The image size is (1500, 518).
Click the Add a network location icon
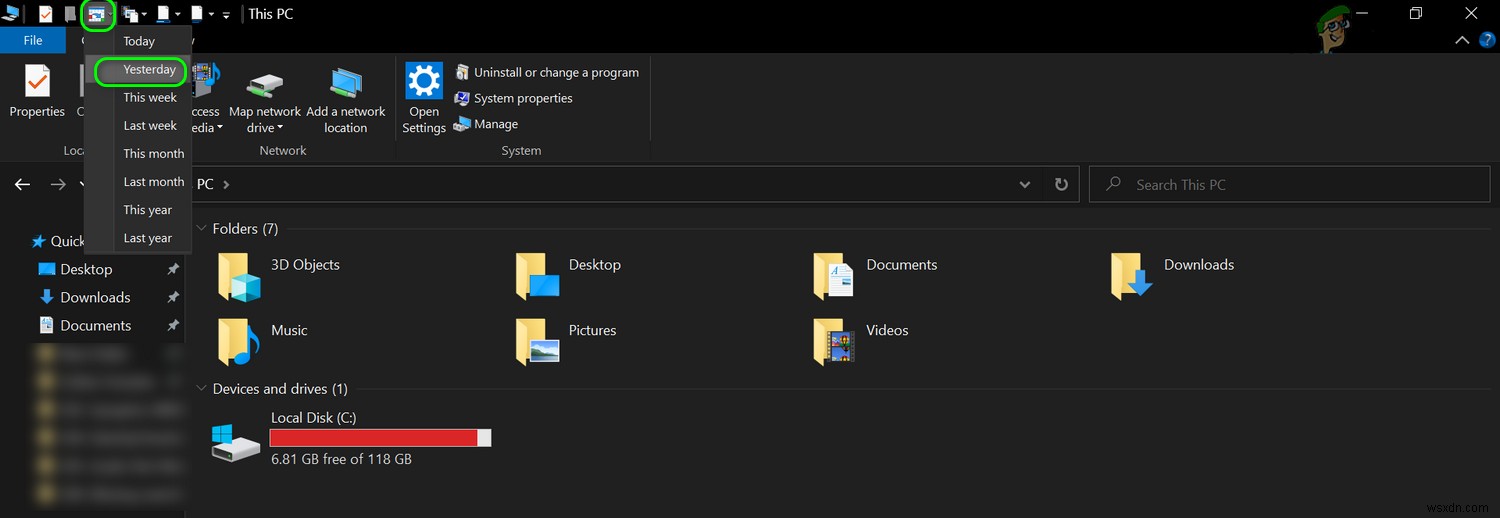346,84
